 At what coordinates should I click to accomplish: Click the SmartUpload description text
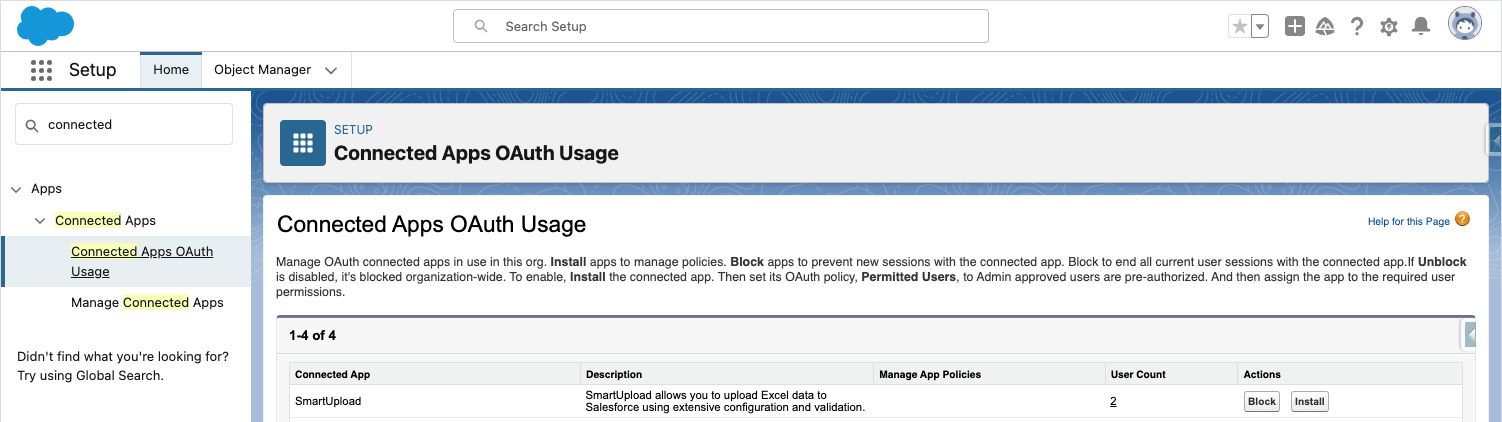coord(725,401)
